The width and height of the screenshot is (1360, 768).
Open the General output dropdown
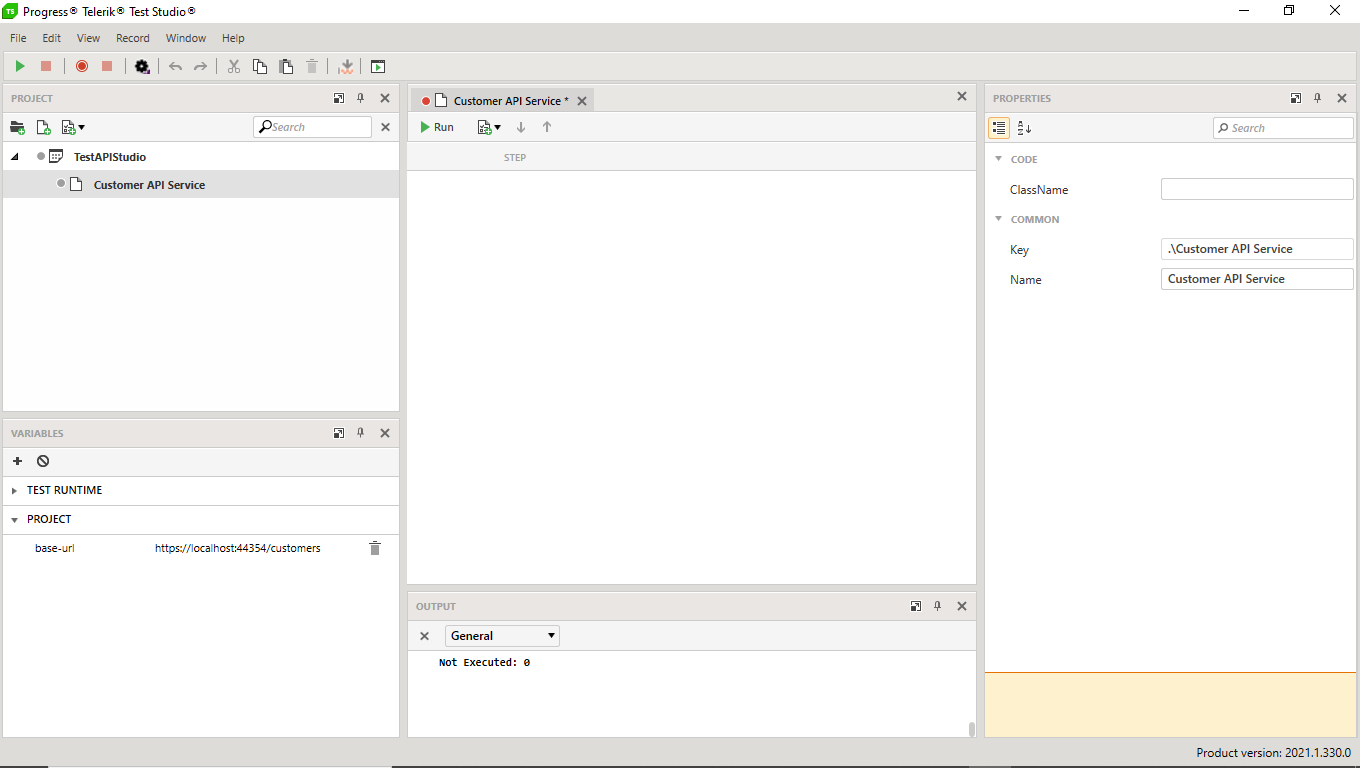pos(502,636)
